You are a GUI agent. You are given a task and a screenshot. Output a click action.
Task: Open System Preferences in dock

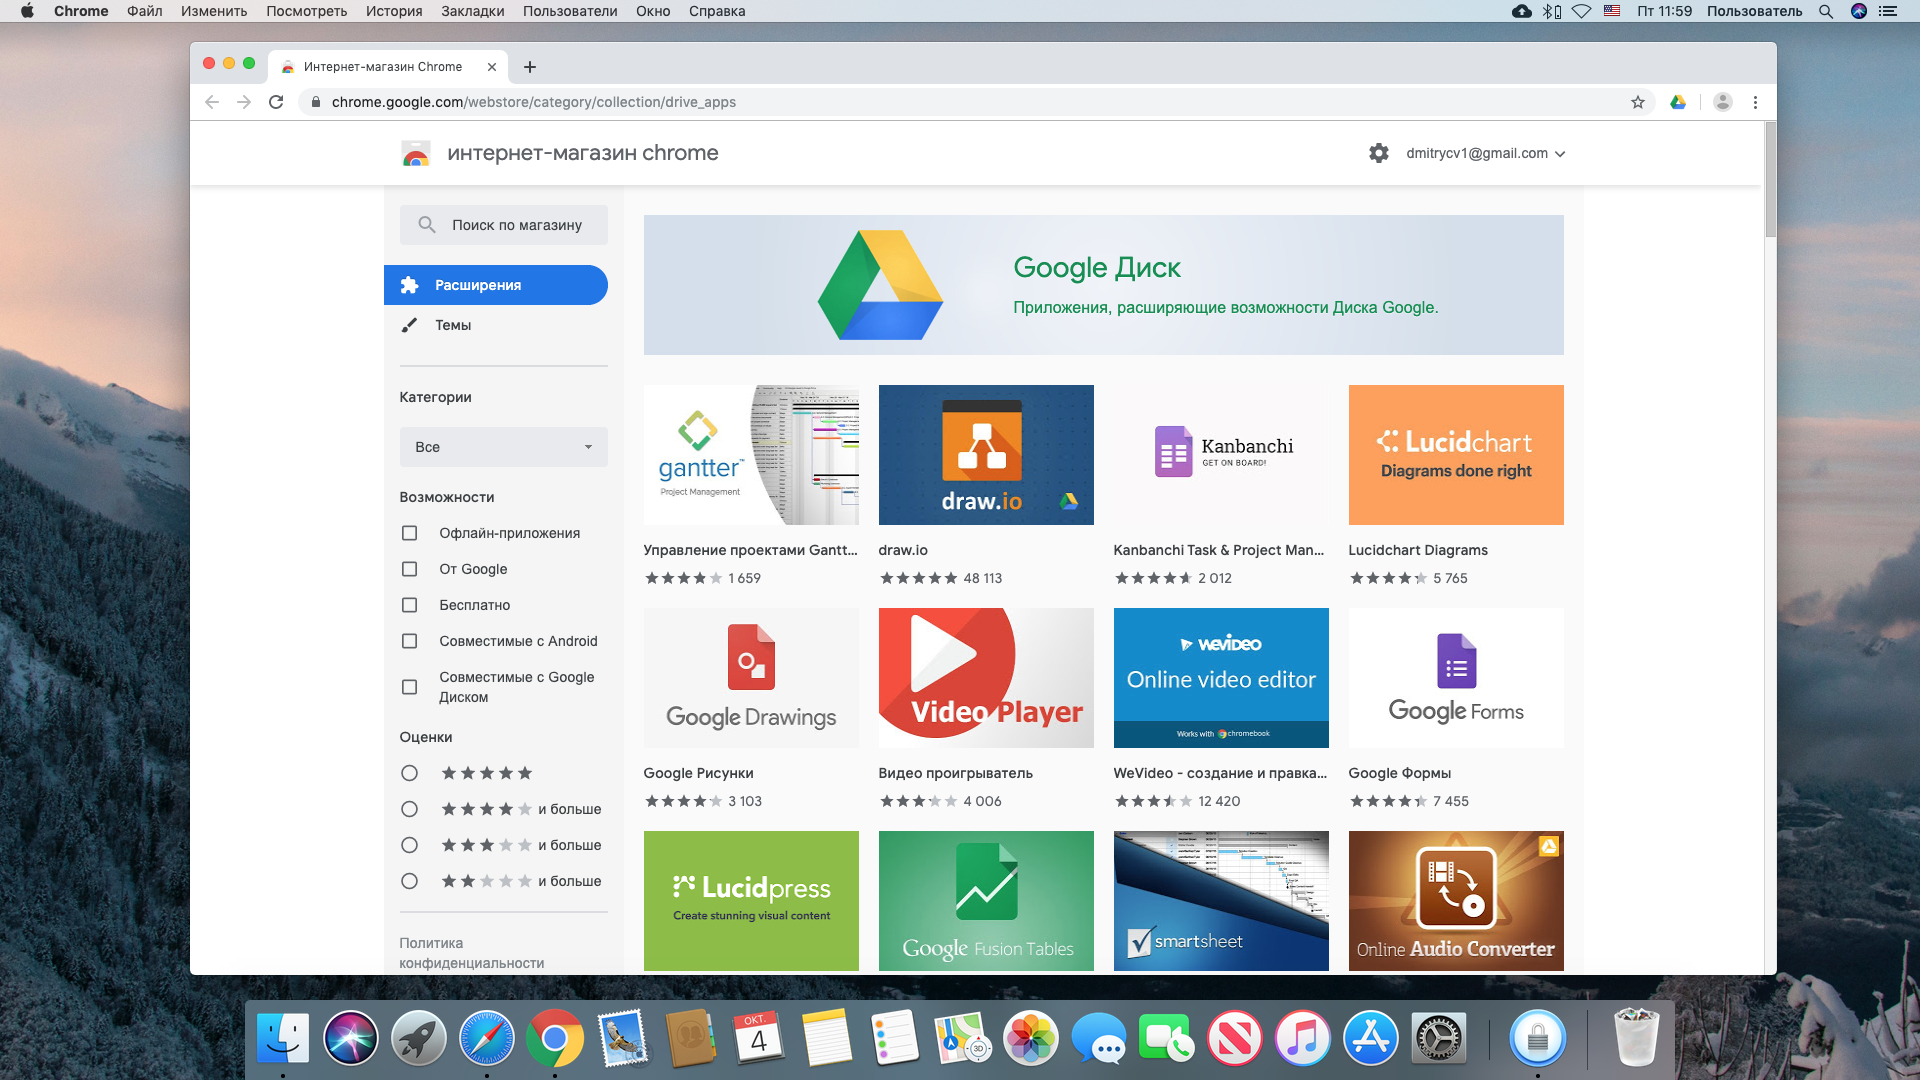(1439, 1038)
